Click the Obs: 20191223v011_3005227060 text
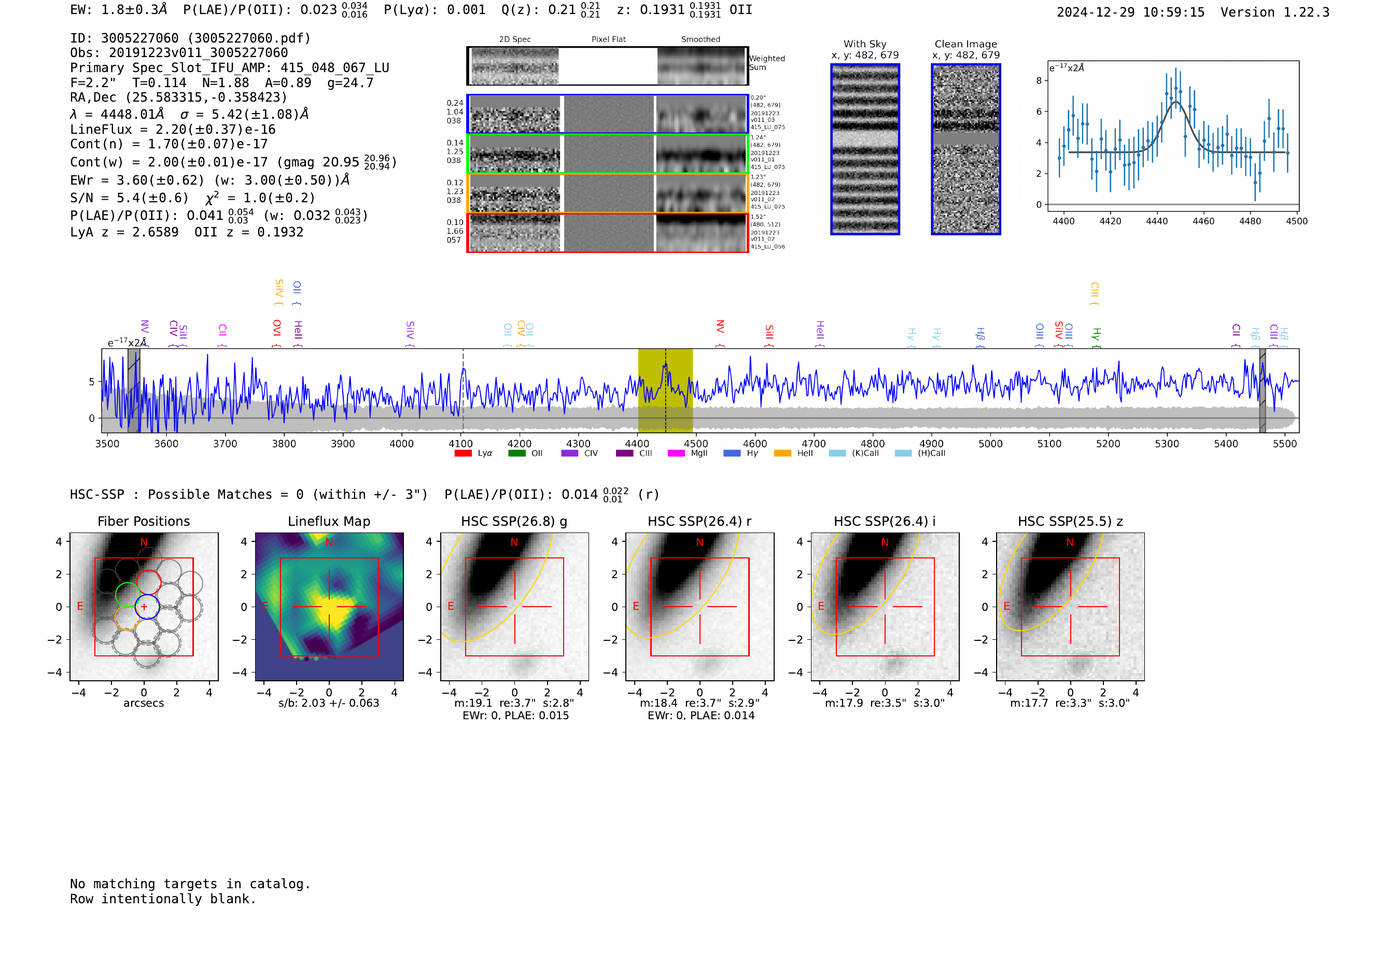The height and width of the screenshot is (953, 1400). (179, 53)
